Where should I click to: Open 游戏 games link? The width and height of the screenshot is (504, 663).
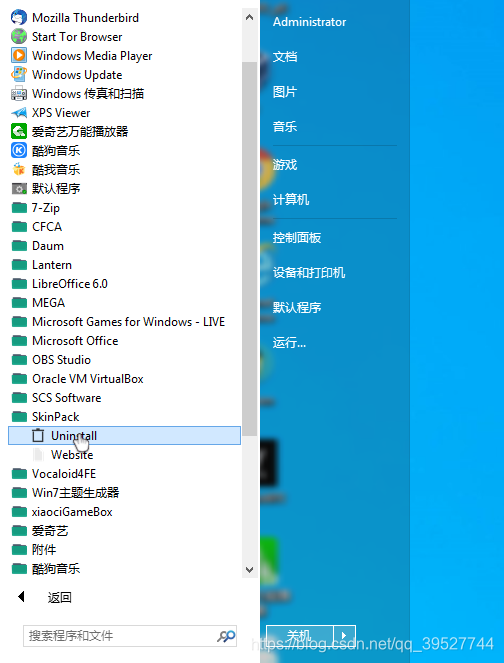285,164
